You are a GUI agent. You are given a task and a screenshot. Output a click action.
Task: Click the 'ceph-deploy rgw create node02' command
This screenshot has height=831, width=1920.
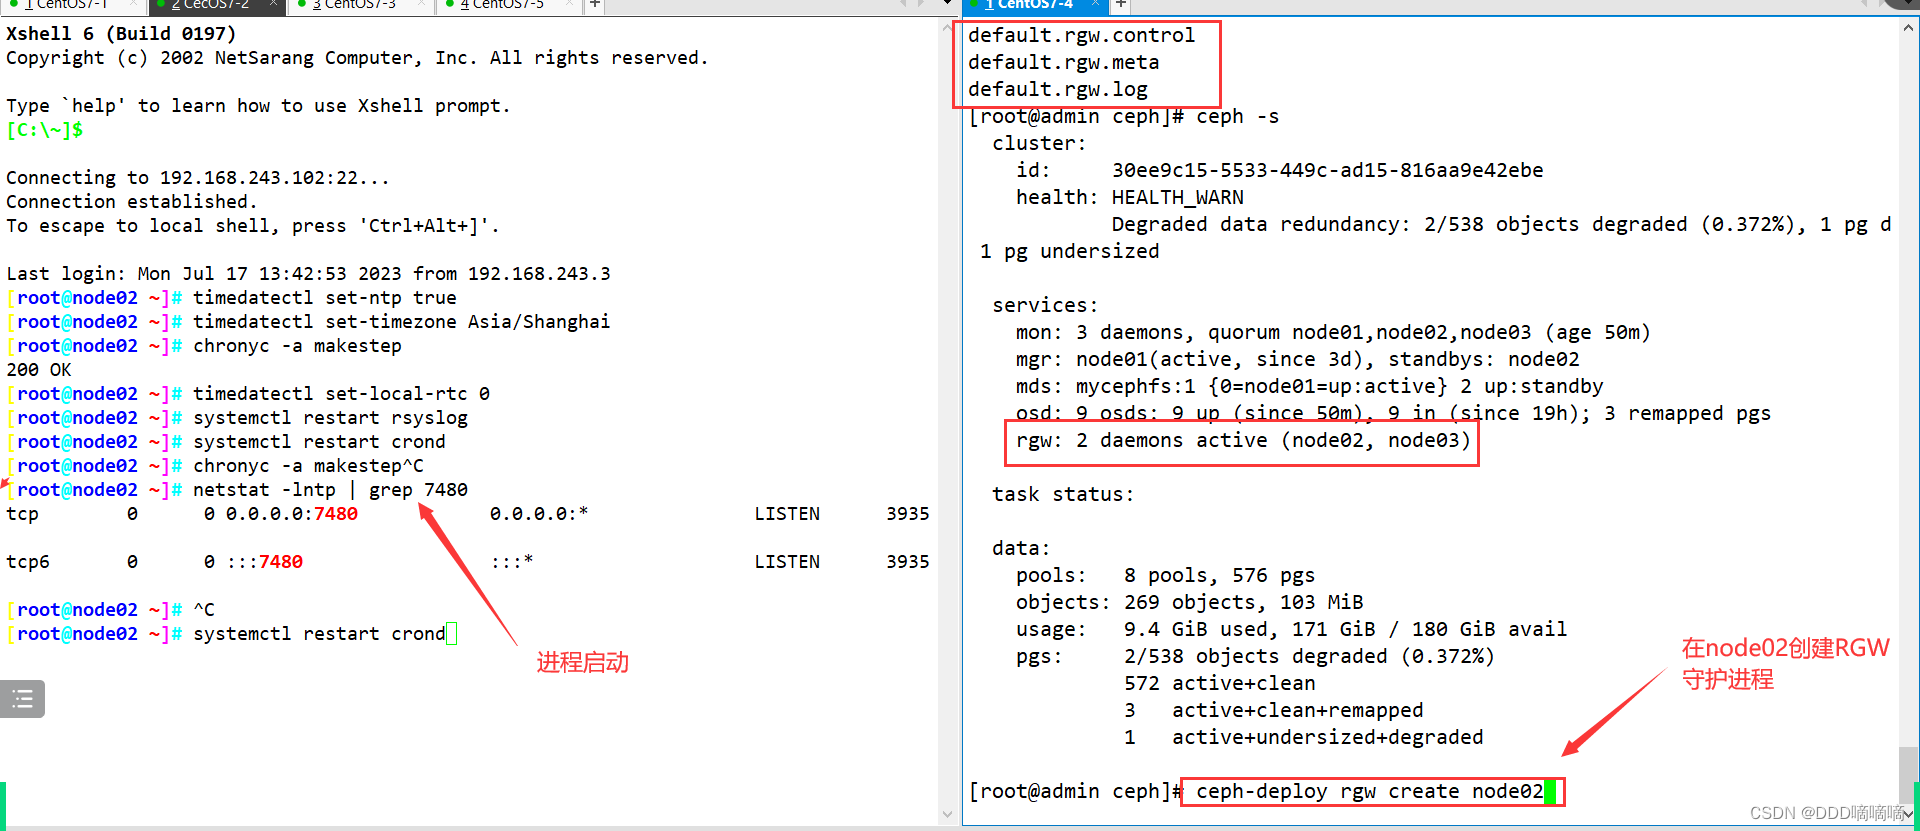(x=1369, y=791)
